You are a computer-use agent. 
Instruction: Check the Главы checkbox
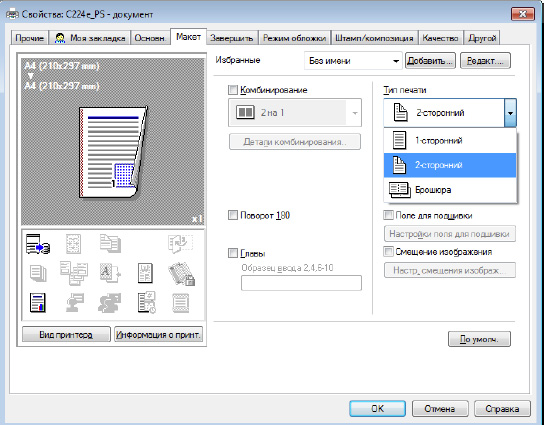click(233, 253)
